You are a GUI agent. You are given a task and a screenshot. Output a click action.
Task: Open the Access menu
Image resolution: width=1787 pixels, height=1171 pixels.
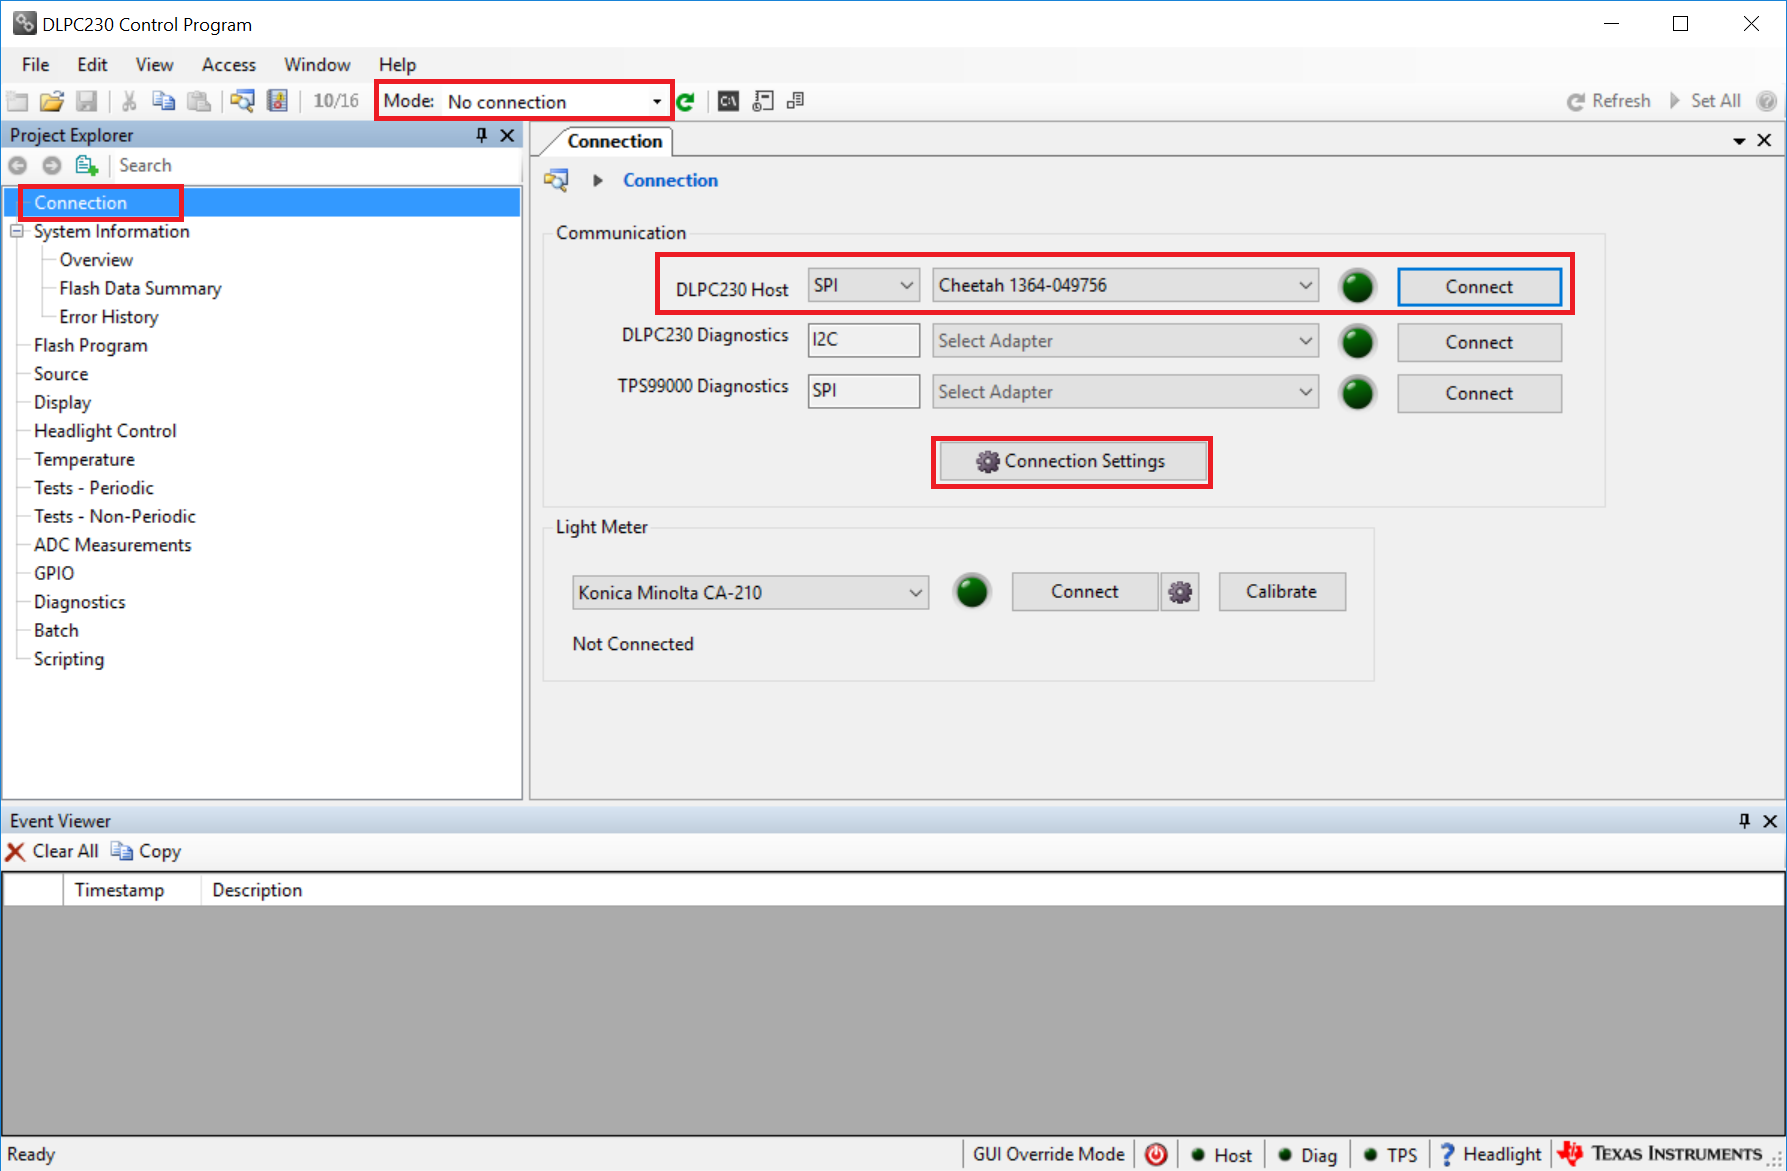click(228, 64)
